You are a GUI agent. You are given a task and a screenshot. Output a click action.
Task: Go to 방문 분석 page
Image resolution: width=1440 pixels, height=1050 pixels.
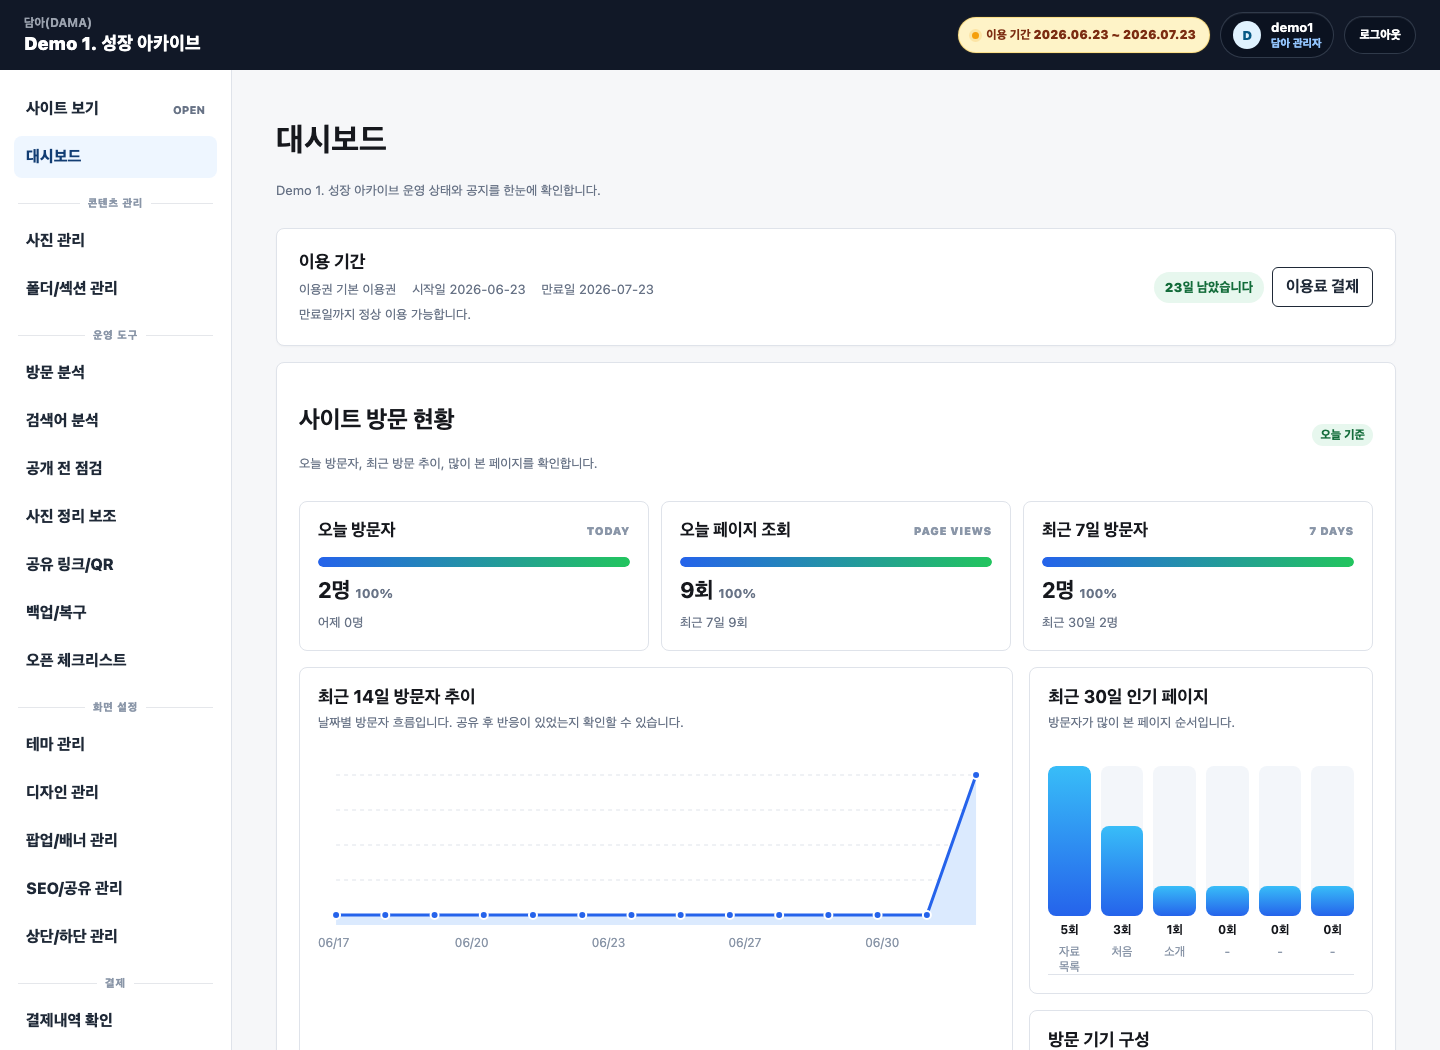(x=115, y=372)
